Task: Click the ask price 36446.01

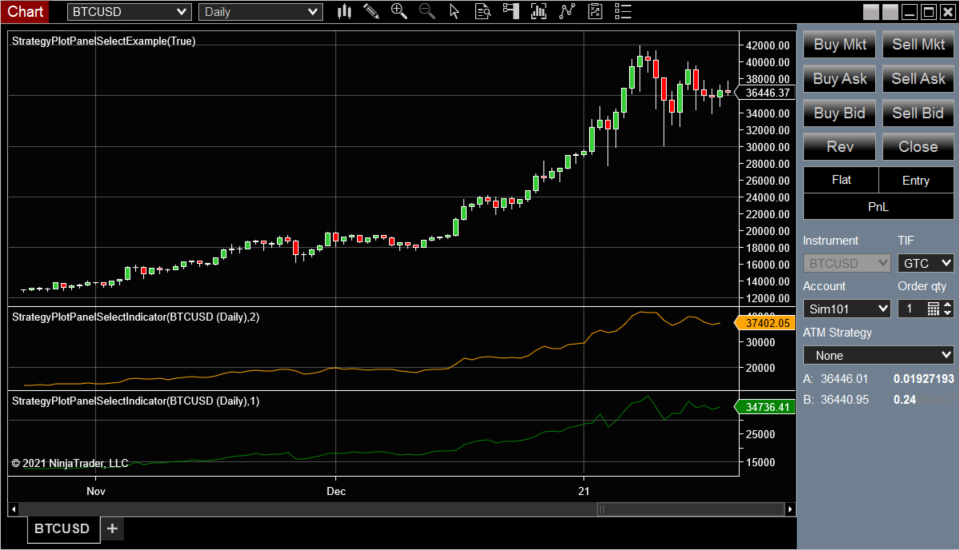Action: tap(844, 379)
